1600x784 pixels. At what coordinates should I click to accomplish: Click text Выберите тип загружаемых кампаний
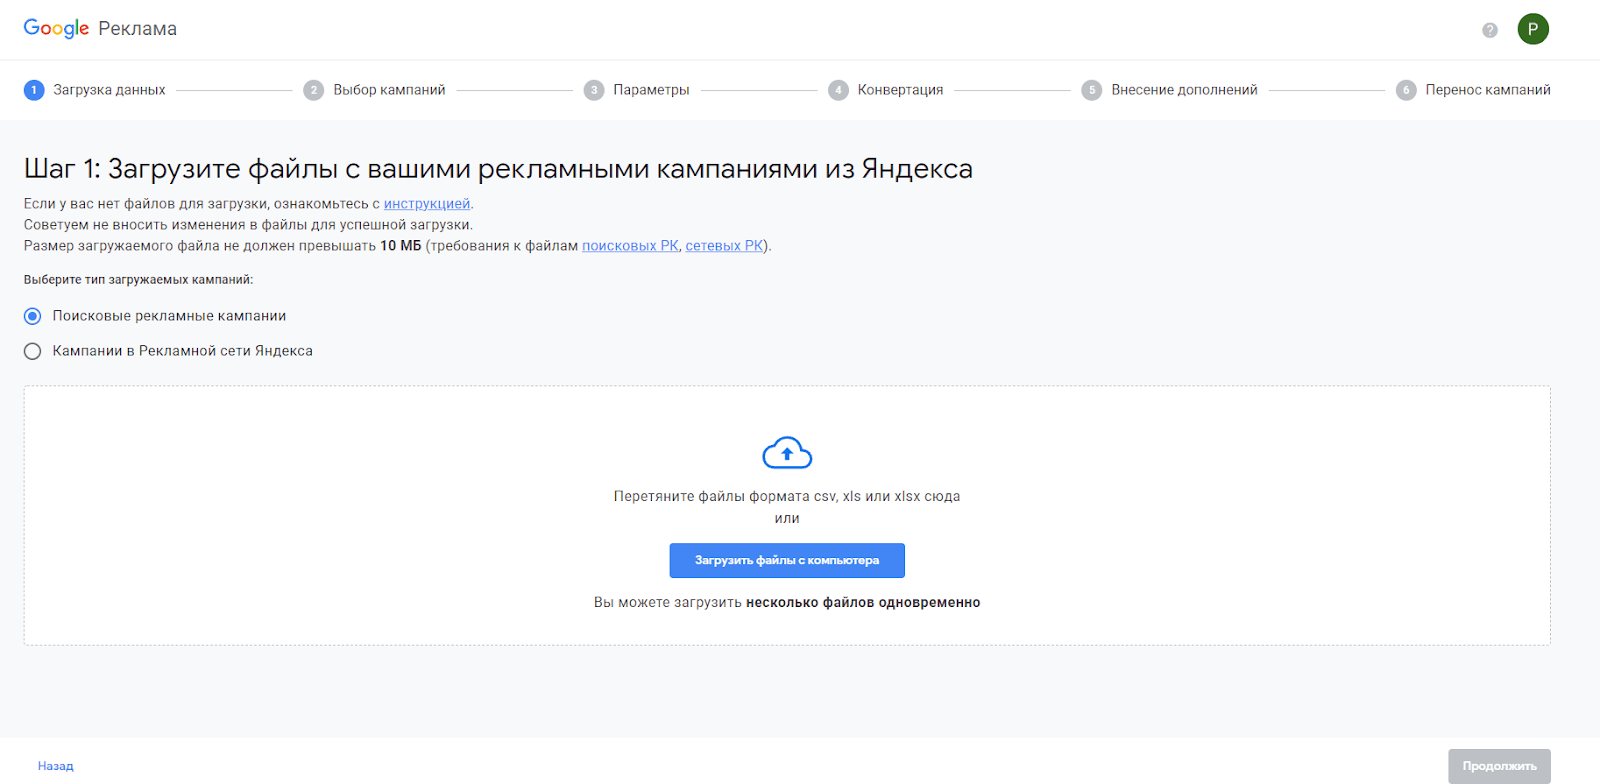pos(138,280)
